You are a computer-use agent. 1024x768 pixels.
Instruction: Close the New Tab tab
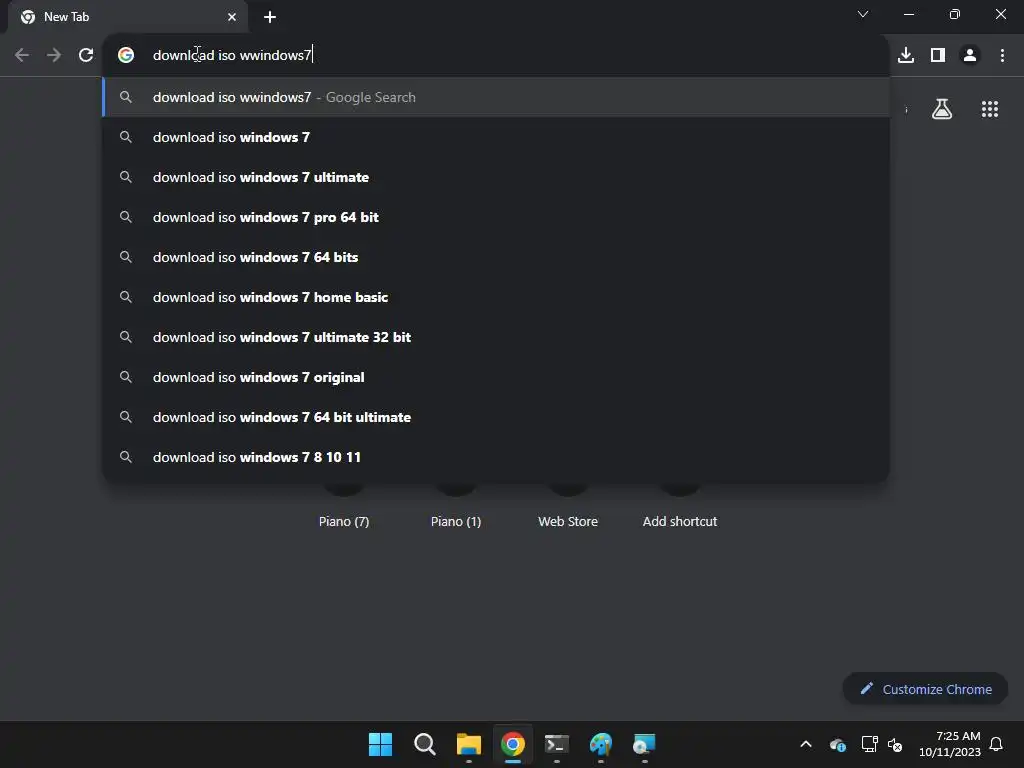click(x=232, y=17)
